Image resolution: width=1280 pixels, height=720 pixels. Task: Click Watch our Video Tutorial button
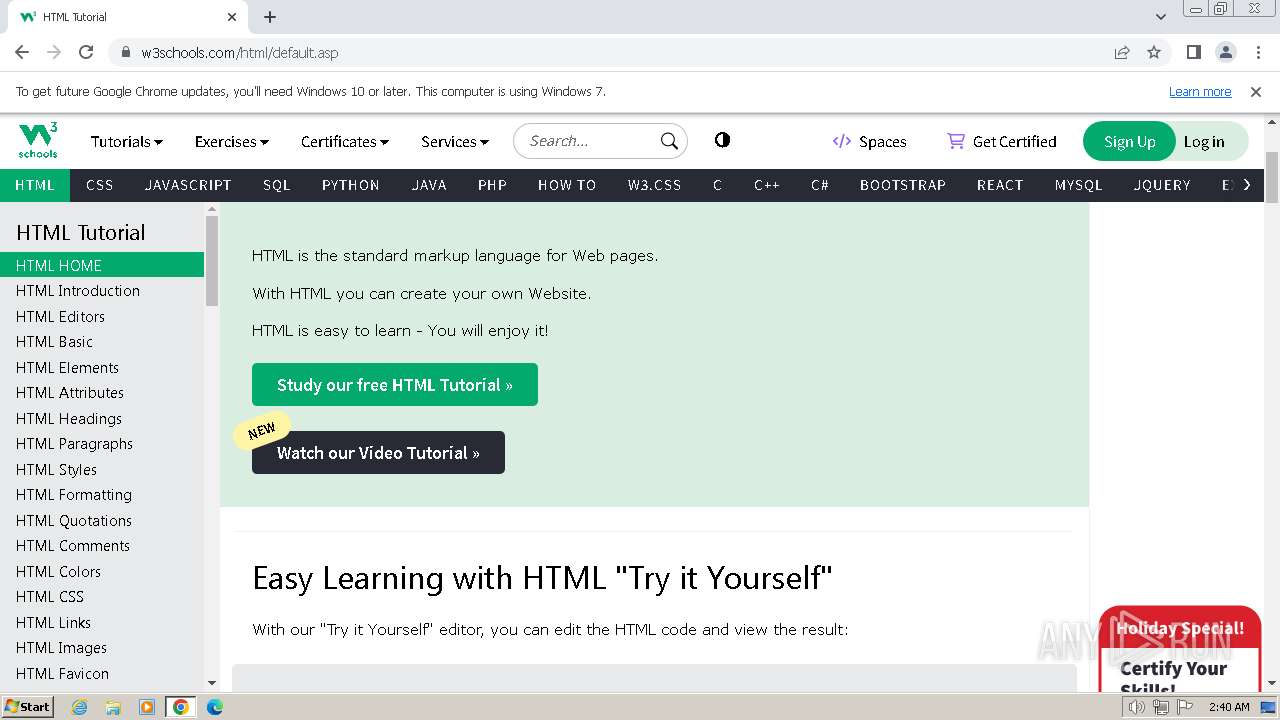(378, 453)
